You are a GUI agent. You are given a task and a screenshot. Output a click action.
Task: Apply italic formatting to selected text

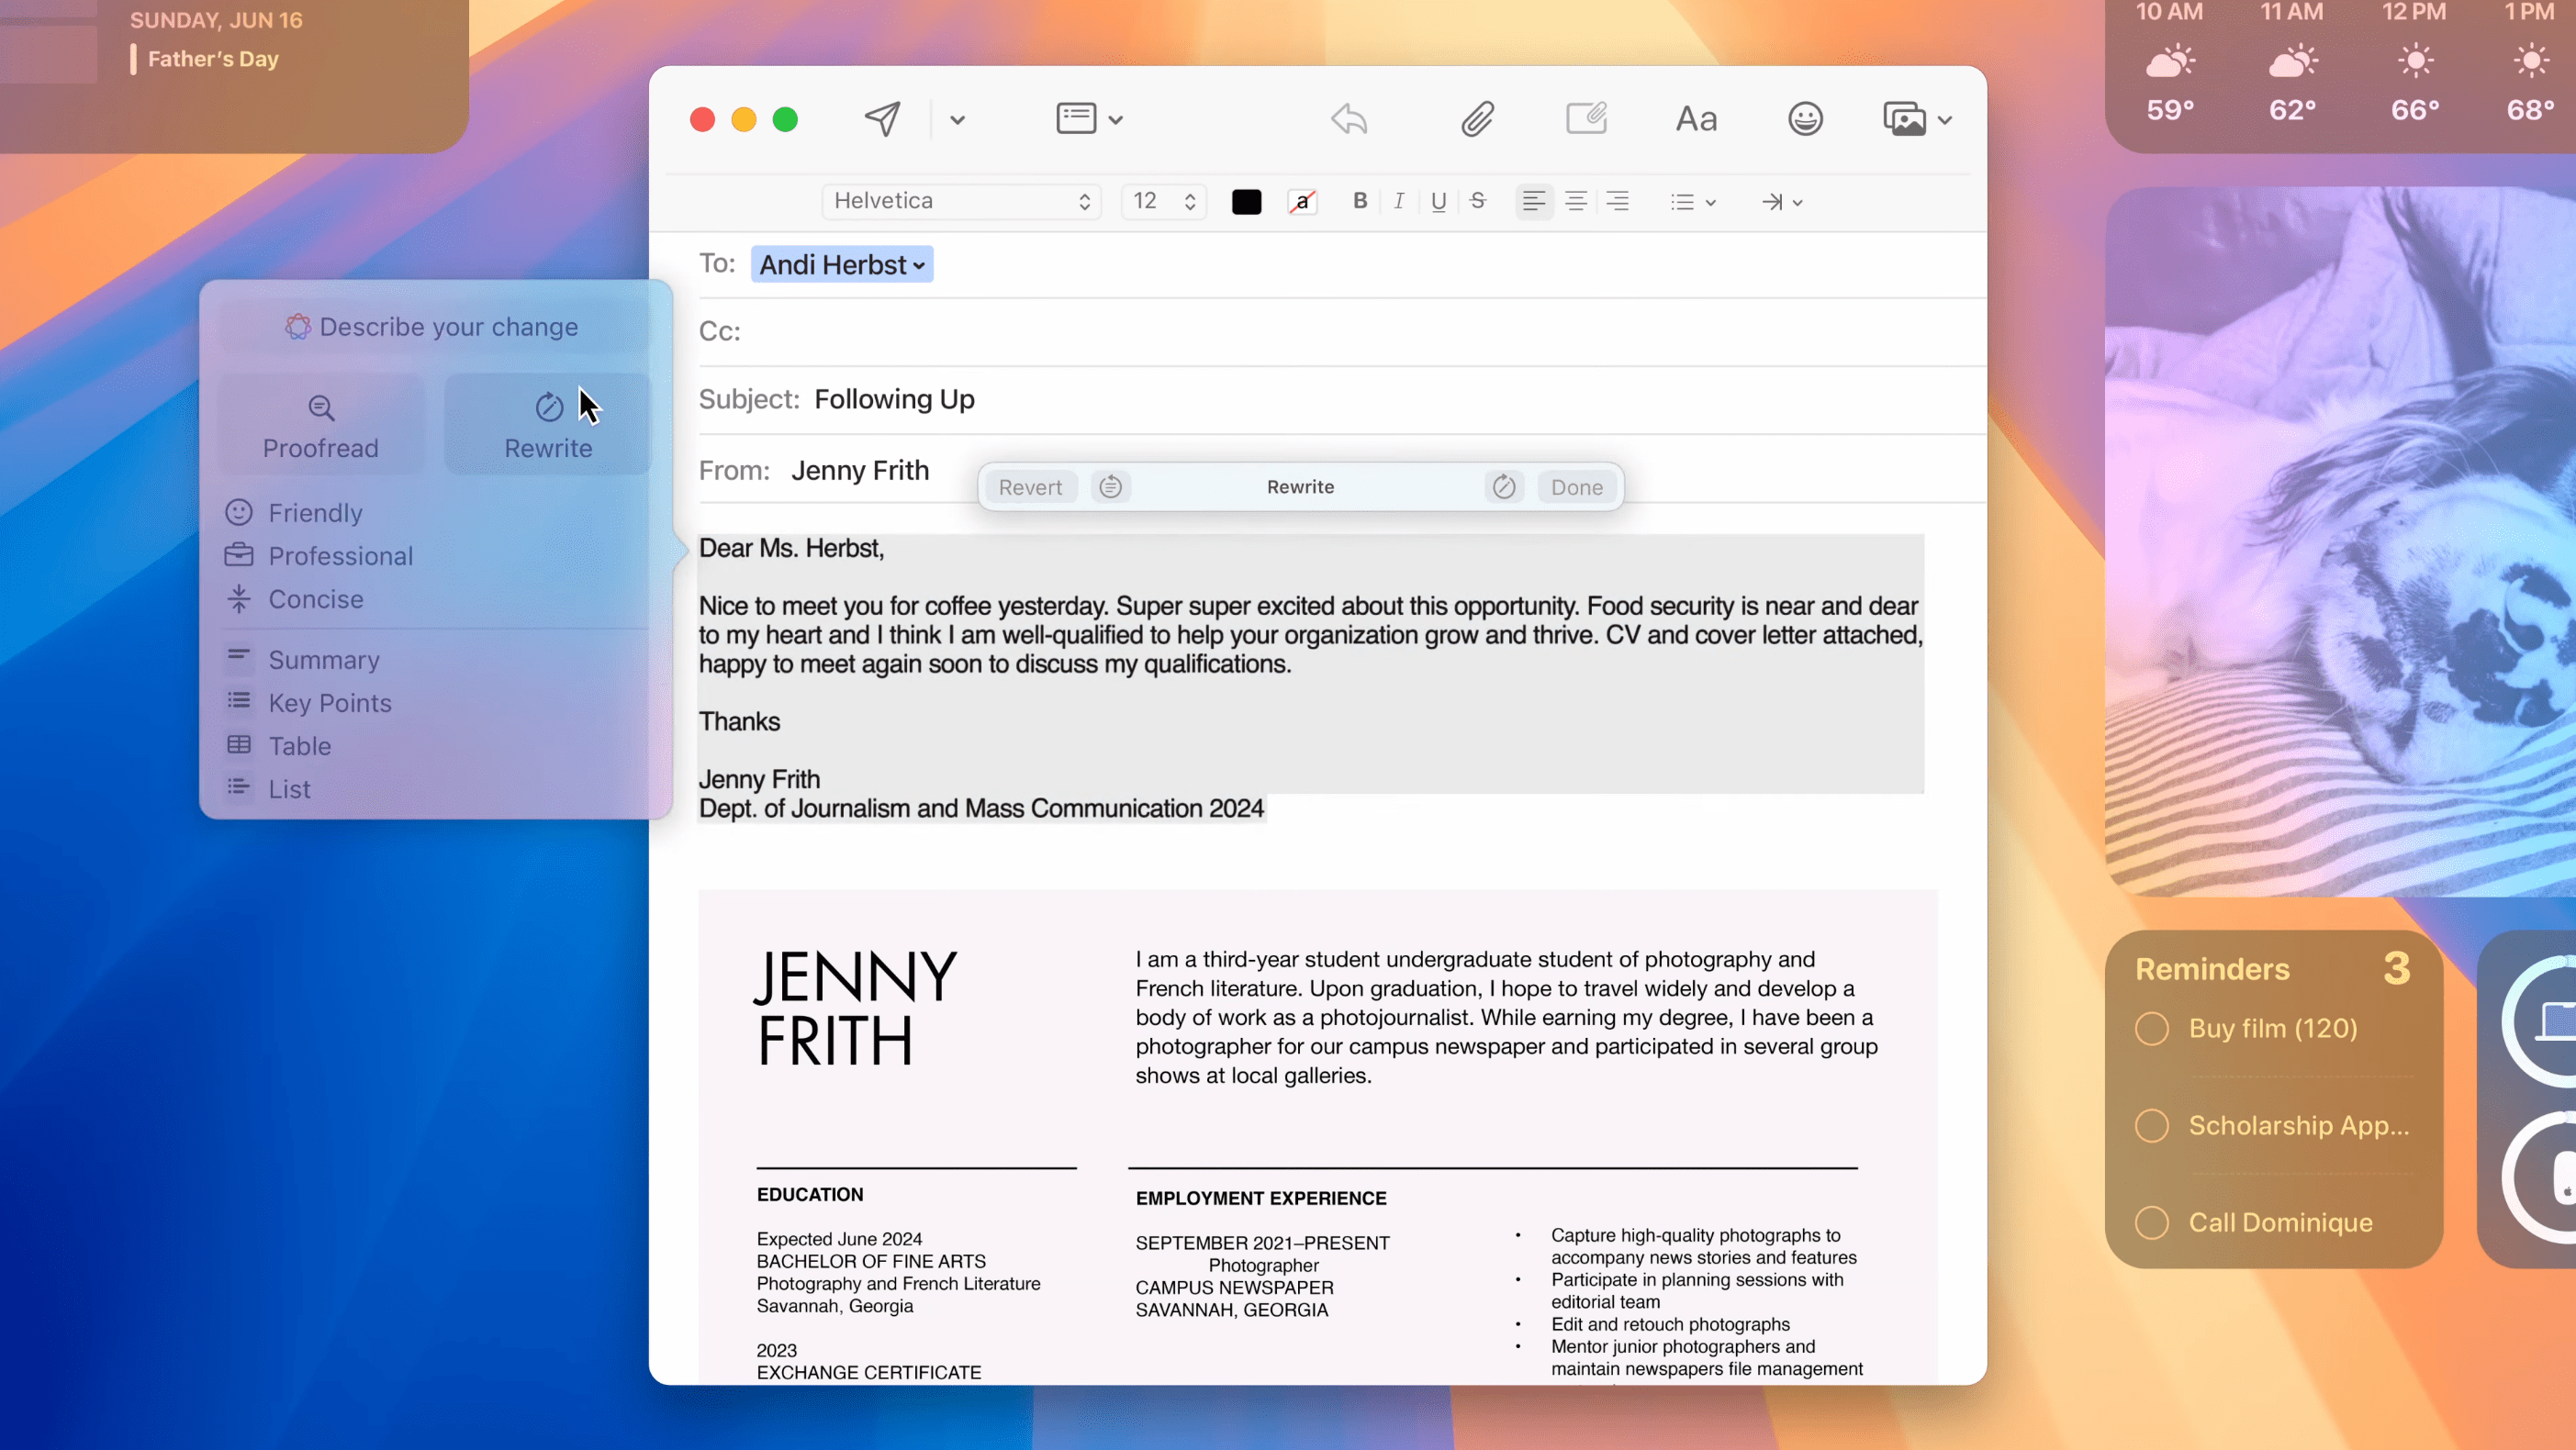pos(1398,201)
